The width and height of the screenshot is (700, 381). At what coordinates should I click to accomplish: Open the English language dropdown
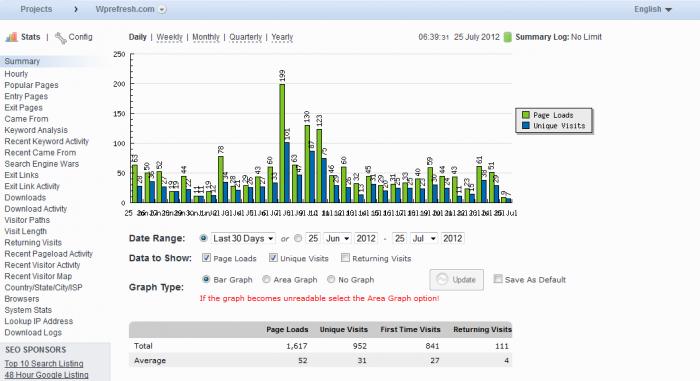[653, 9]
